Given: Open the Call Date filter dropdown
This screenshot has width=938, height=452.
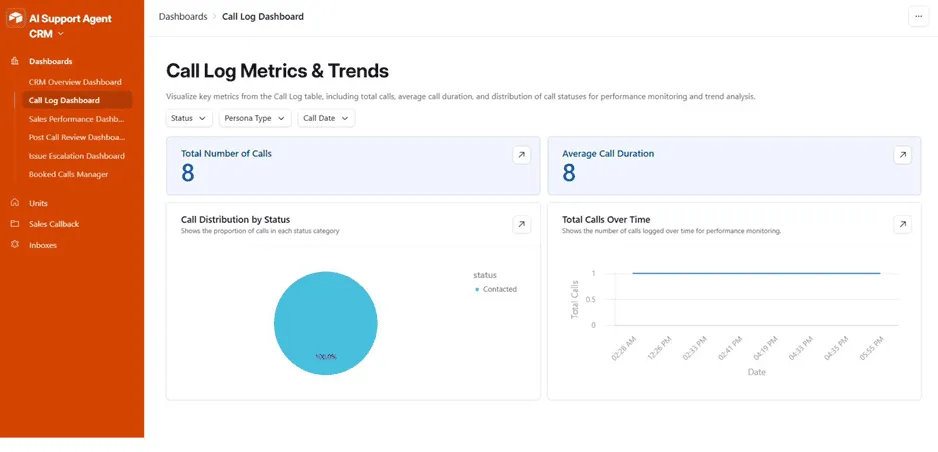Looking at the screenshot, I should (x=326, y=118).
